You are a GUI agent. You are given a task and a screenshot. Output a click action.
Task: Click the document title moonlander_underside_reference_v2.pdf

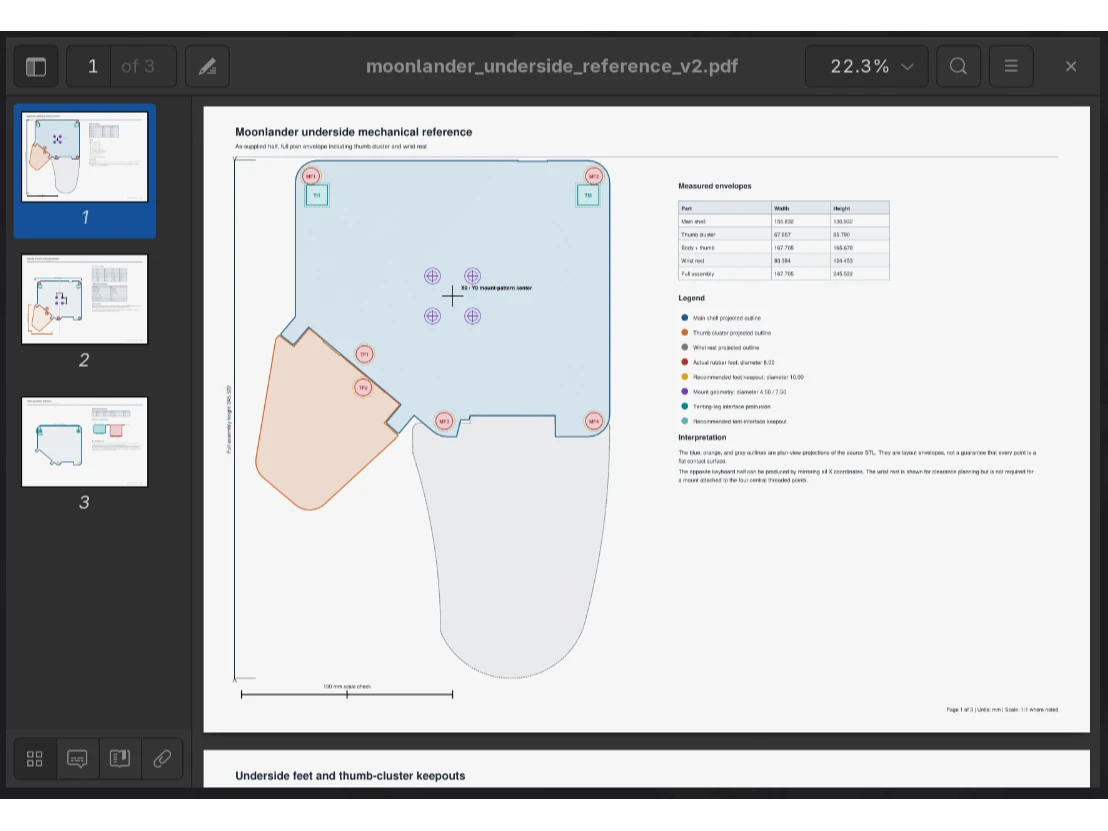(x=552, y=66)
